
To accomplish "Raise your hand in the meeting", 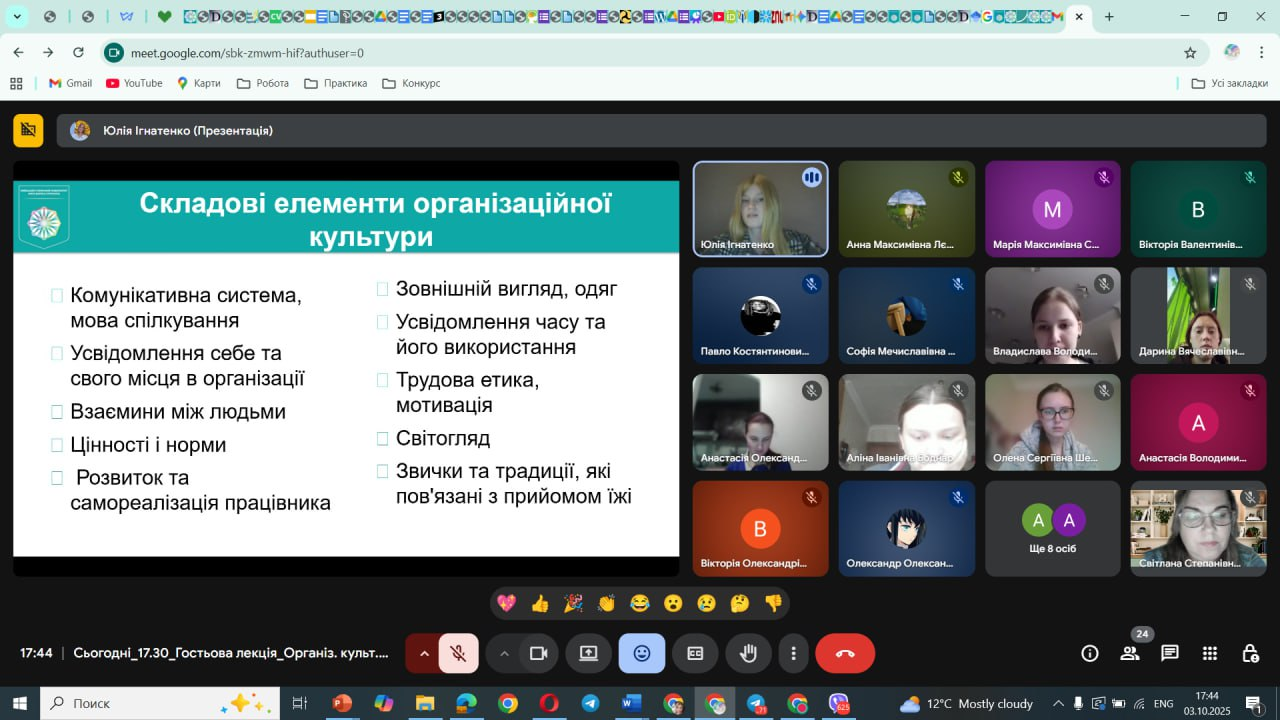I will (748, 654).
